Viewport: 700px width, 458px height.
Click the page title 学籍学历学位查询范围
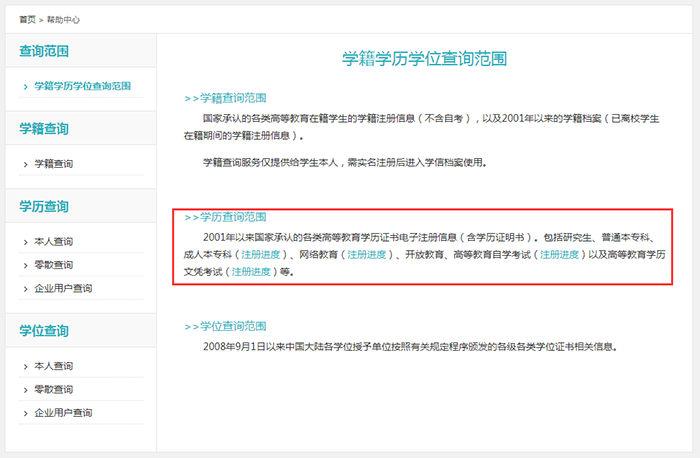425,58
